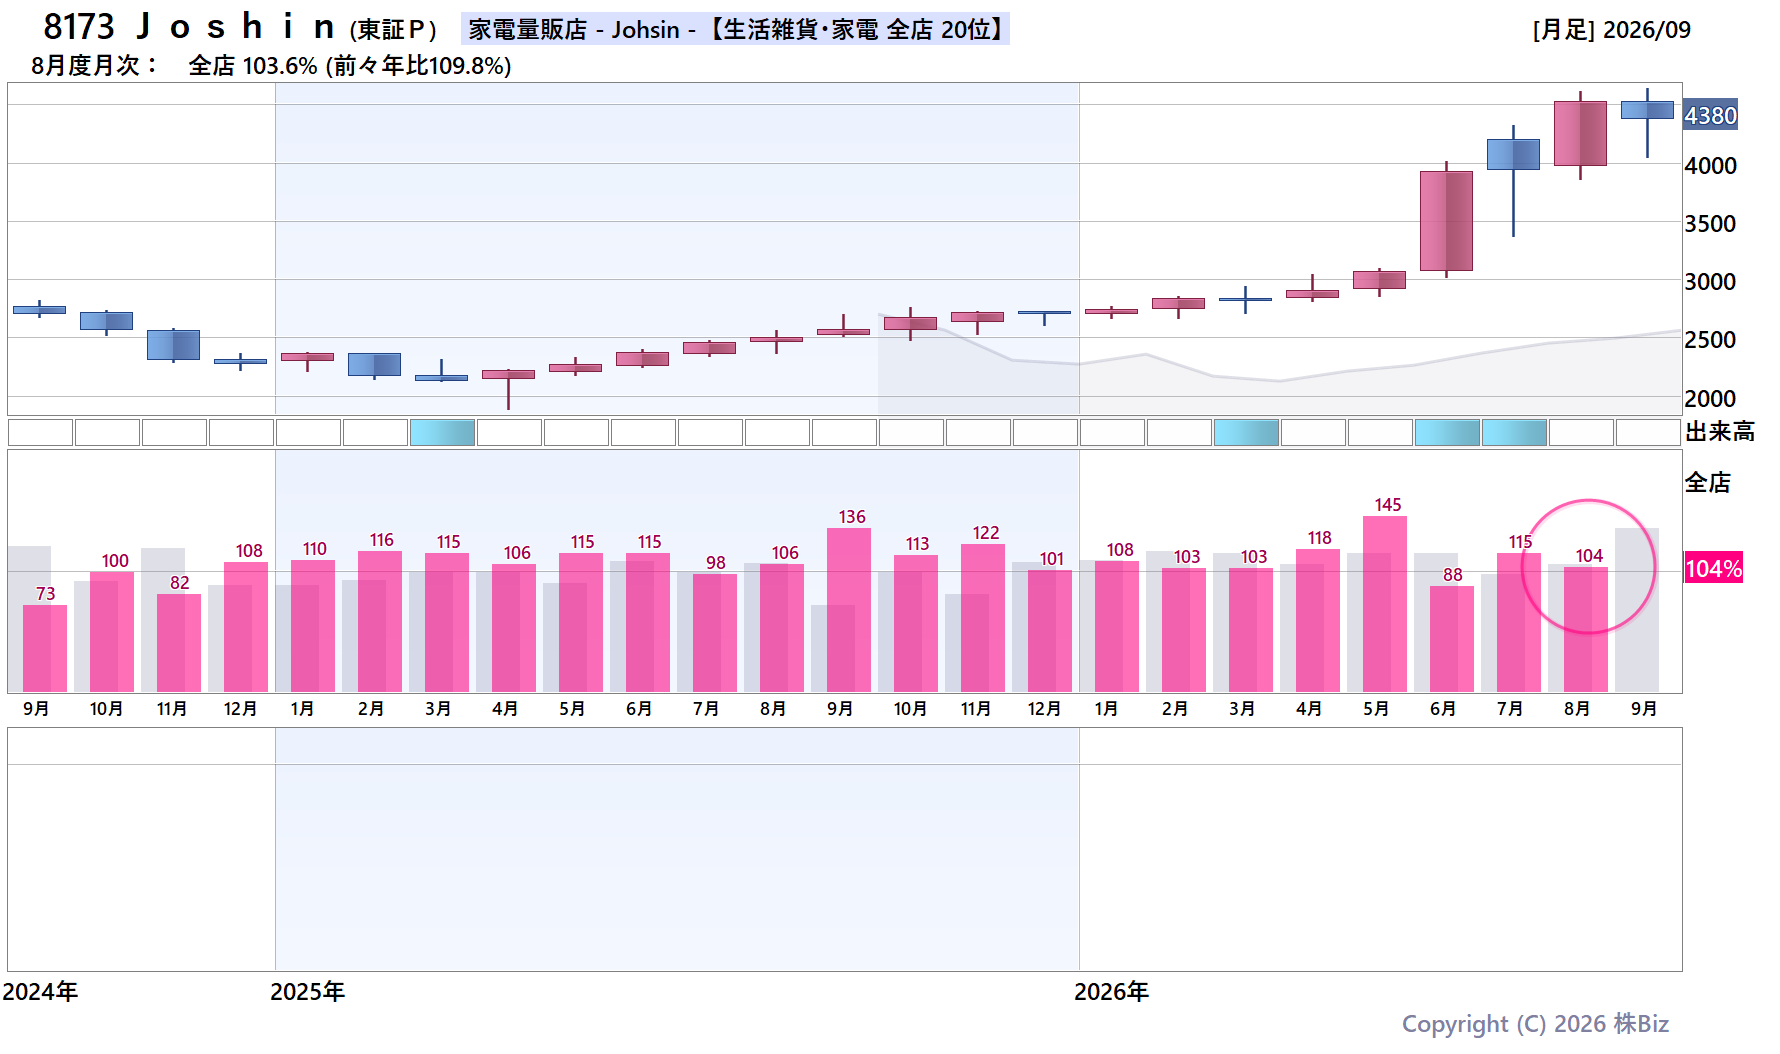This screenshot has width=1780, height=1054.
Task: Click the 3000 price axis label
Action: 1710,282
